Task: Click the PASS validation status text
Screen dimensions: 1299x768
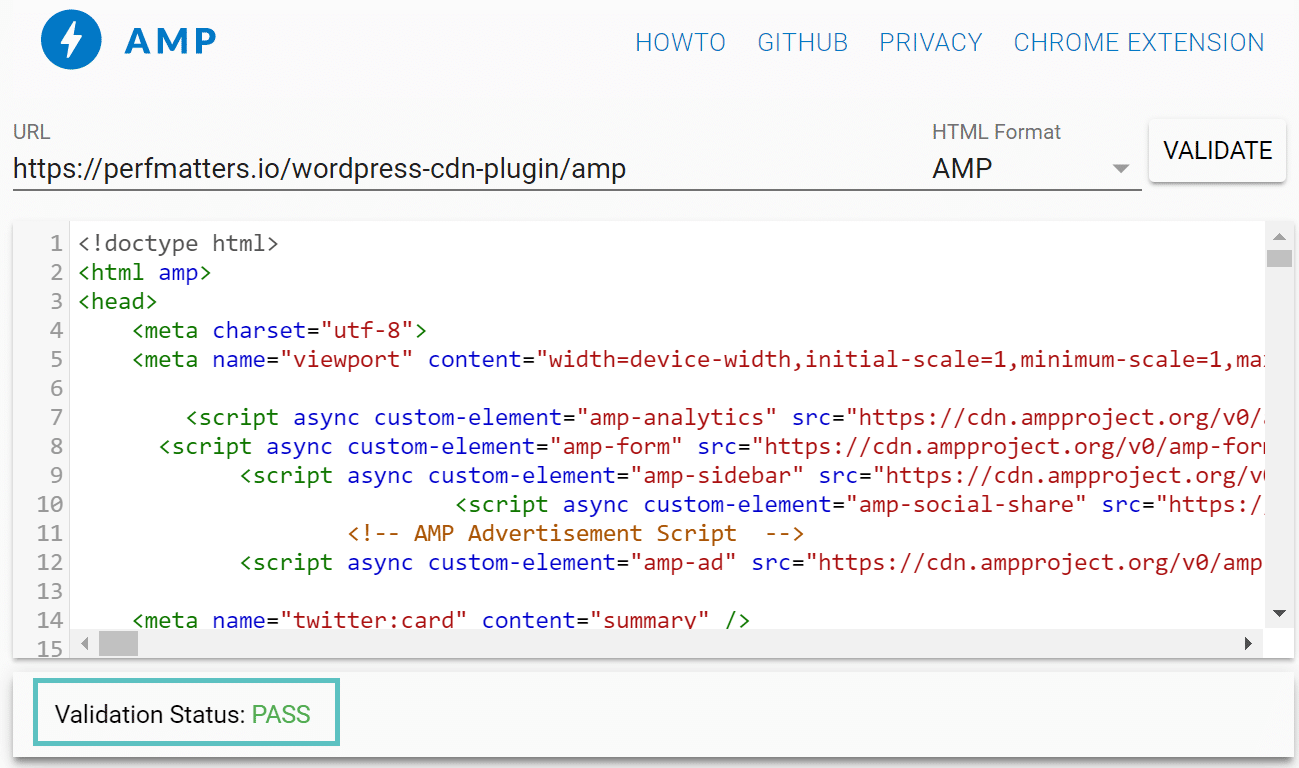Action: tap(281, 714)
